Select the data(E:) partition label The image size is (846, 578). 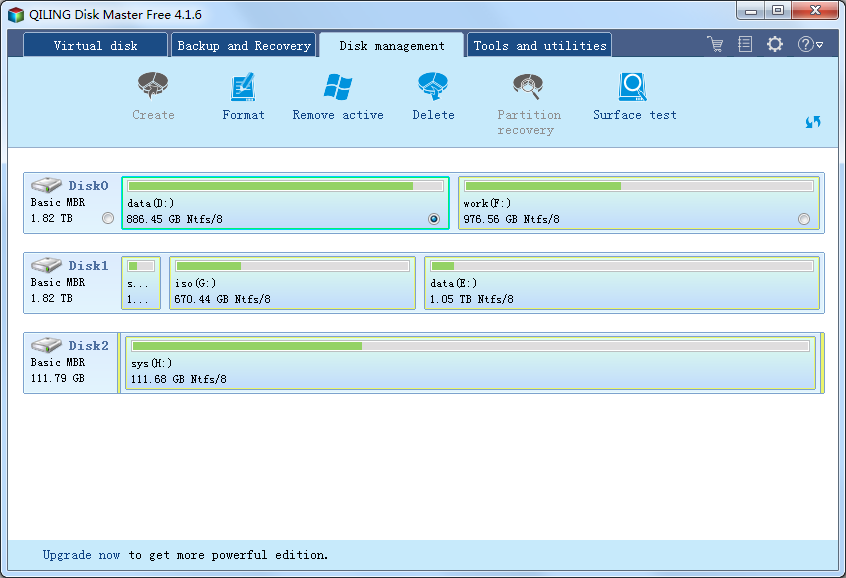coord(453,283)
